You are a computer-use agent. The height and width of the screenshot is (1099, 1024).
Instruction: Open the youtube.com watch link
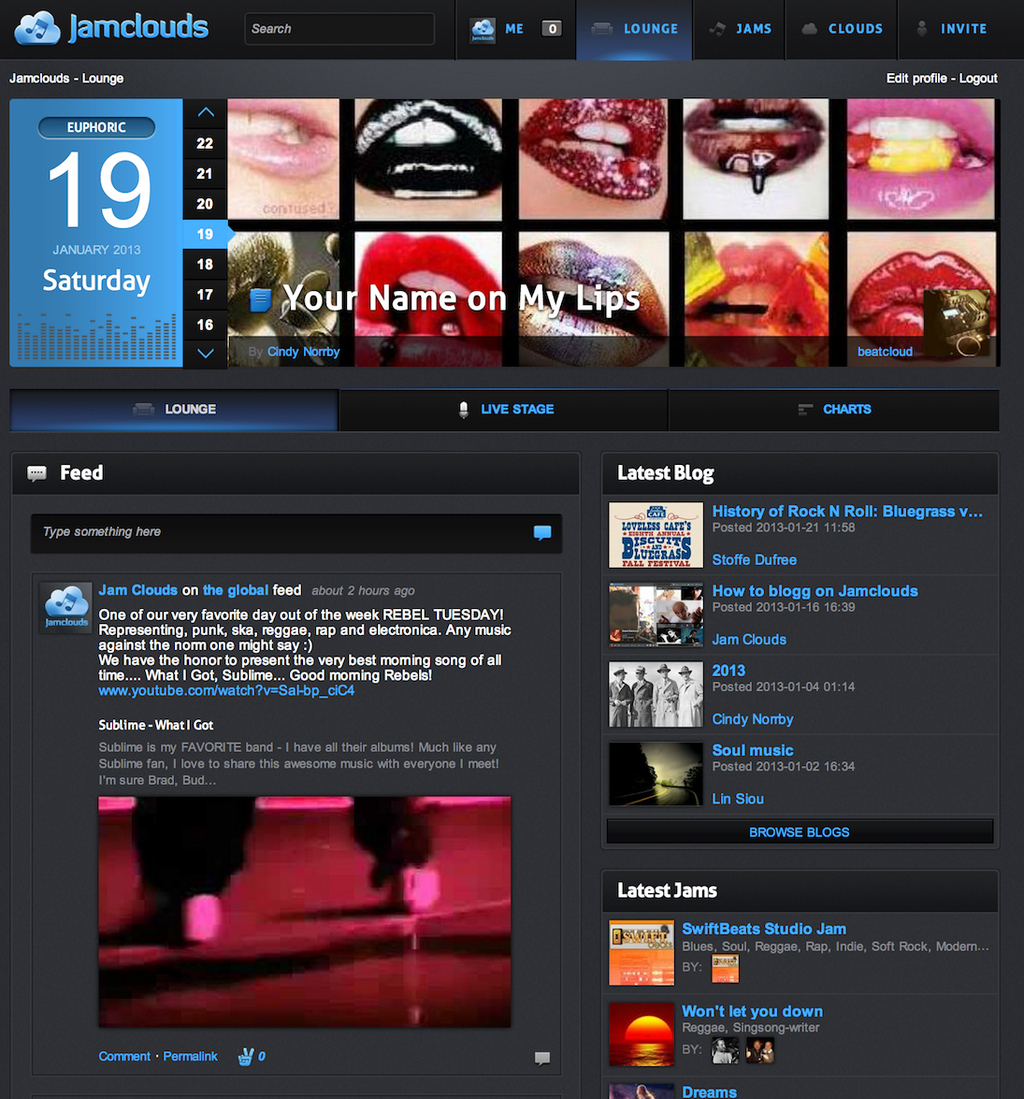click(x=226, y=690)
